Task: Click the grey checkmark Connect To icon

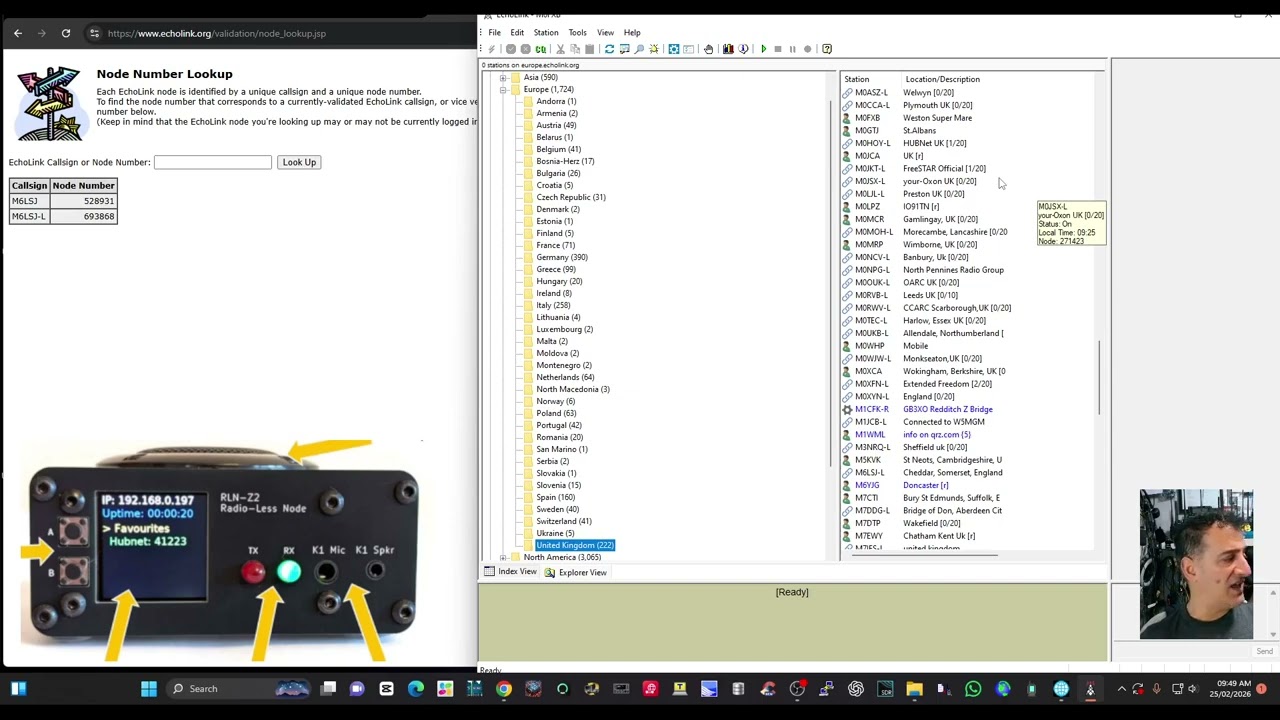Action: 511,49
